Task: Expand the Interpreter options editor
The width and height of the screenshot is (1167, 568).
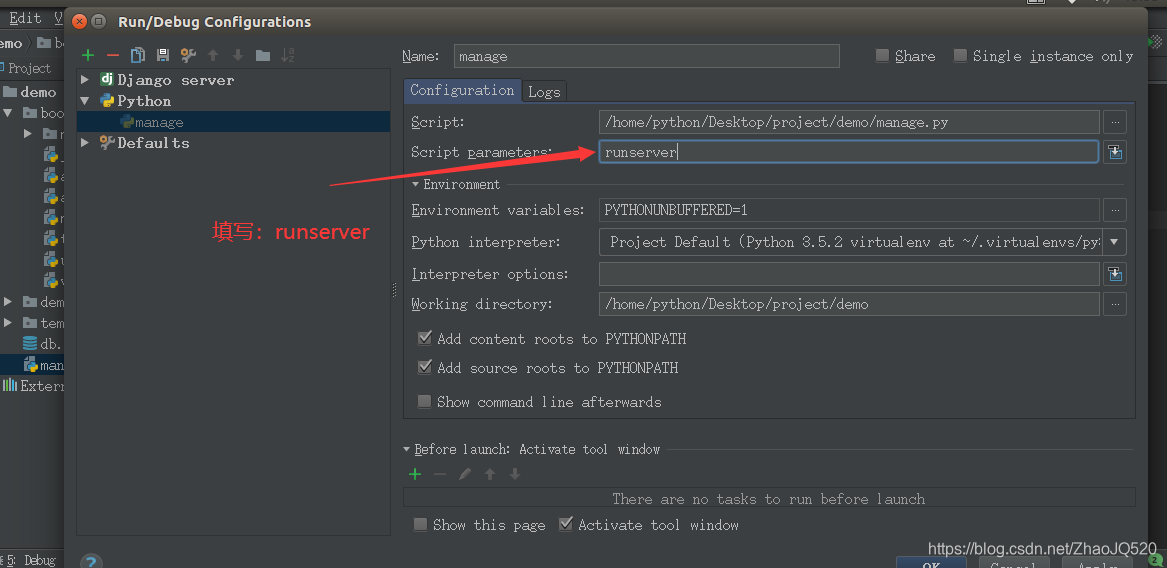Action: click(x=1114, y=274)
